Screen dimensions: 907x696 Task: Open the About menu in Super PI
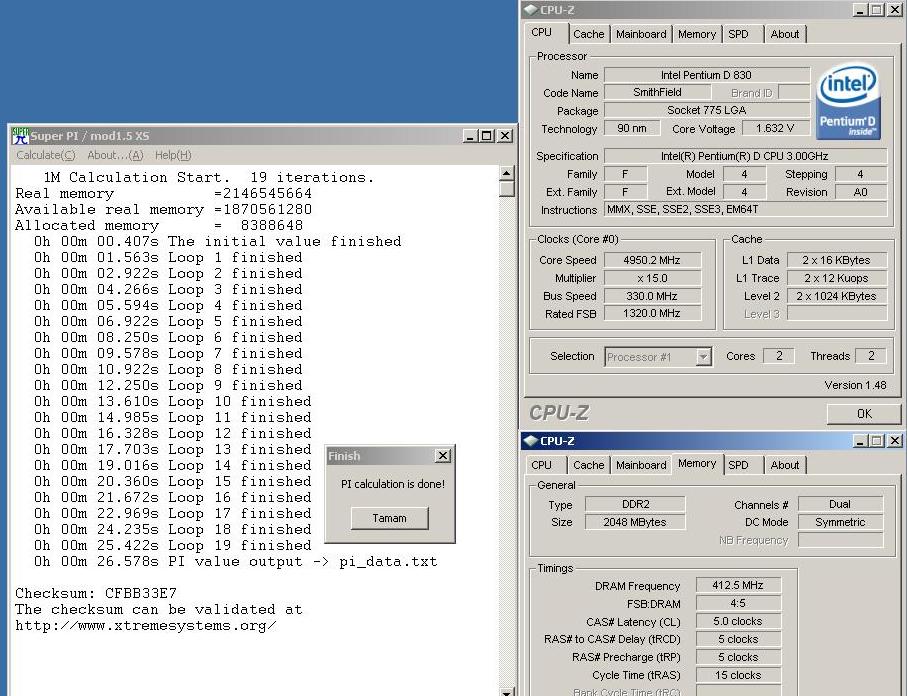click(115, 155)
